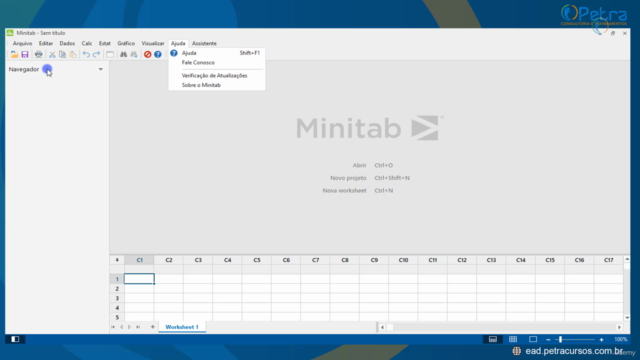Select column header C1
640x360 pixels.
[x=140, y=260]
